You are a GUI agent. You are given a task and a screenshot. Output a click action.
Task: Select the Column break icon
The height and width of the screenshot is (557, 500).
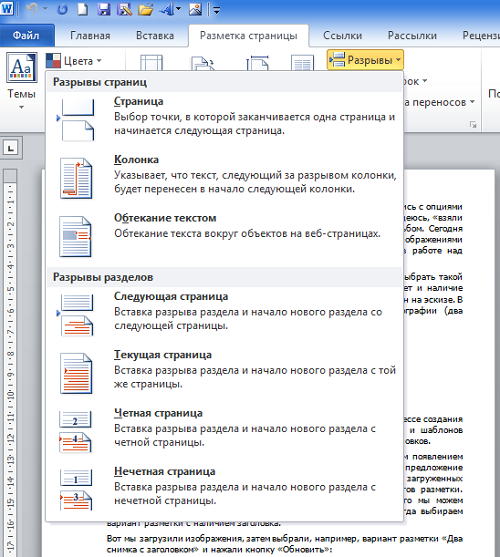[76, 178]
